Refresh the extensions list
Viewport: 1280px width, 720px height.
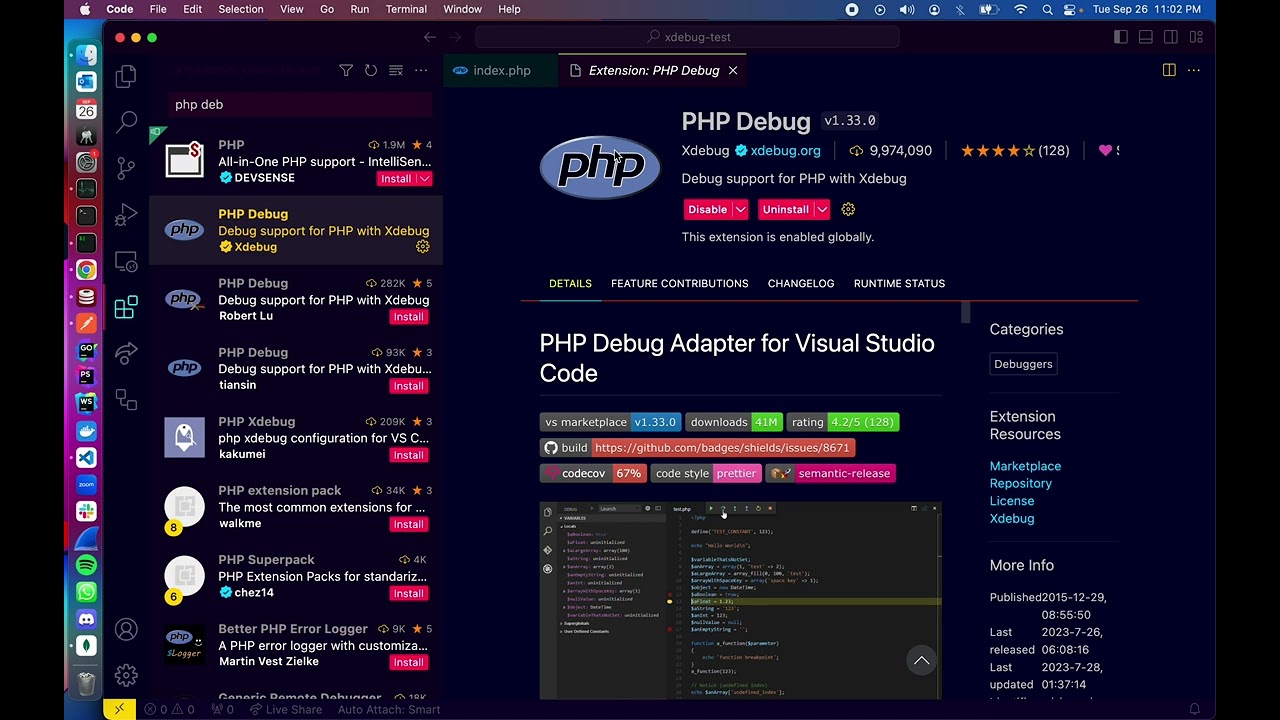point(371,70)
